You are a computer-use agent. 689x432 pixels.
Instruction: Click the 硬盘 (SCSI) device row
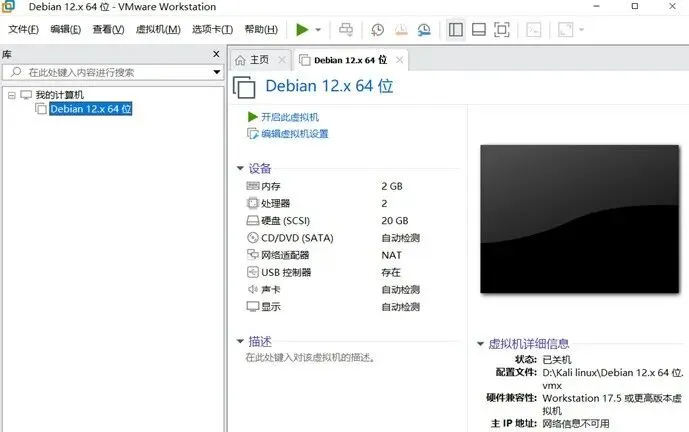[x=333, y=221]
